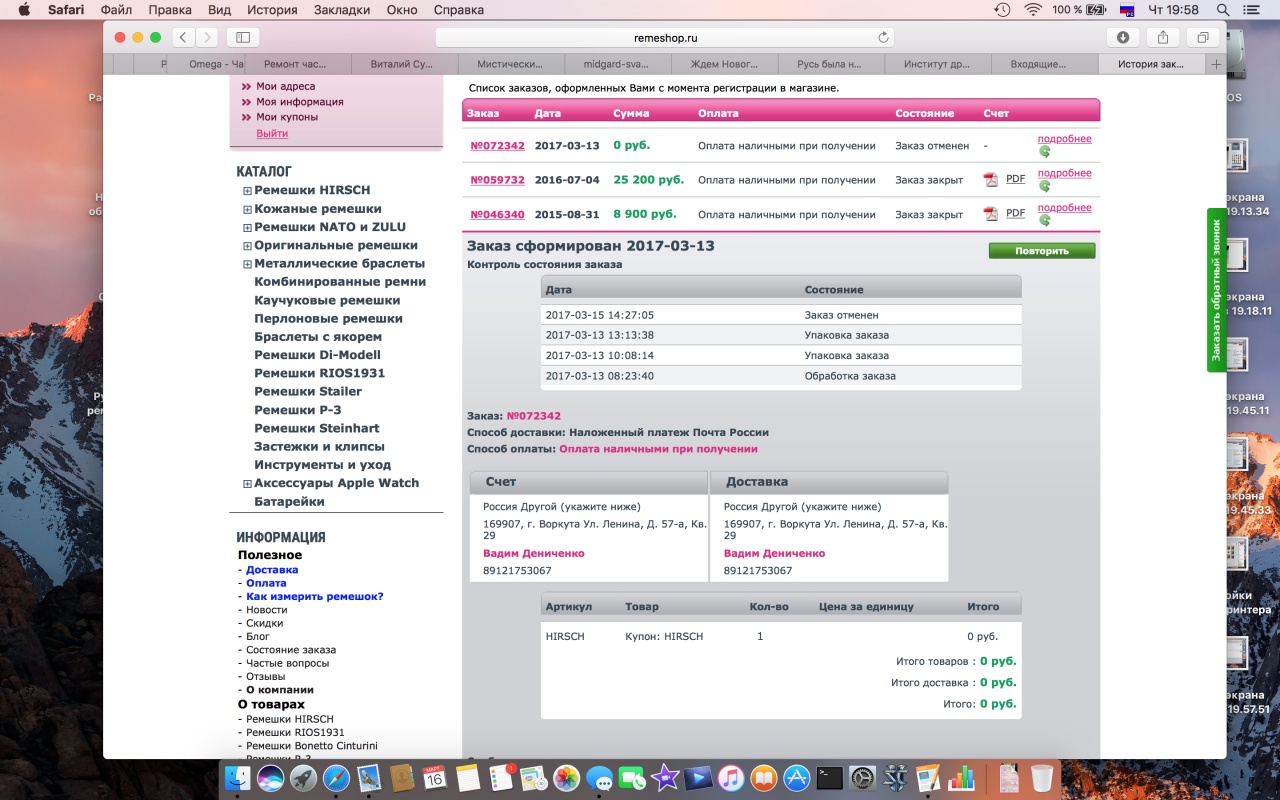Launch App Store from the Dock
The image size is (1280, 800).
[796, 777]
